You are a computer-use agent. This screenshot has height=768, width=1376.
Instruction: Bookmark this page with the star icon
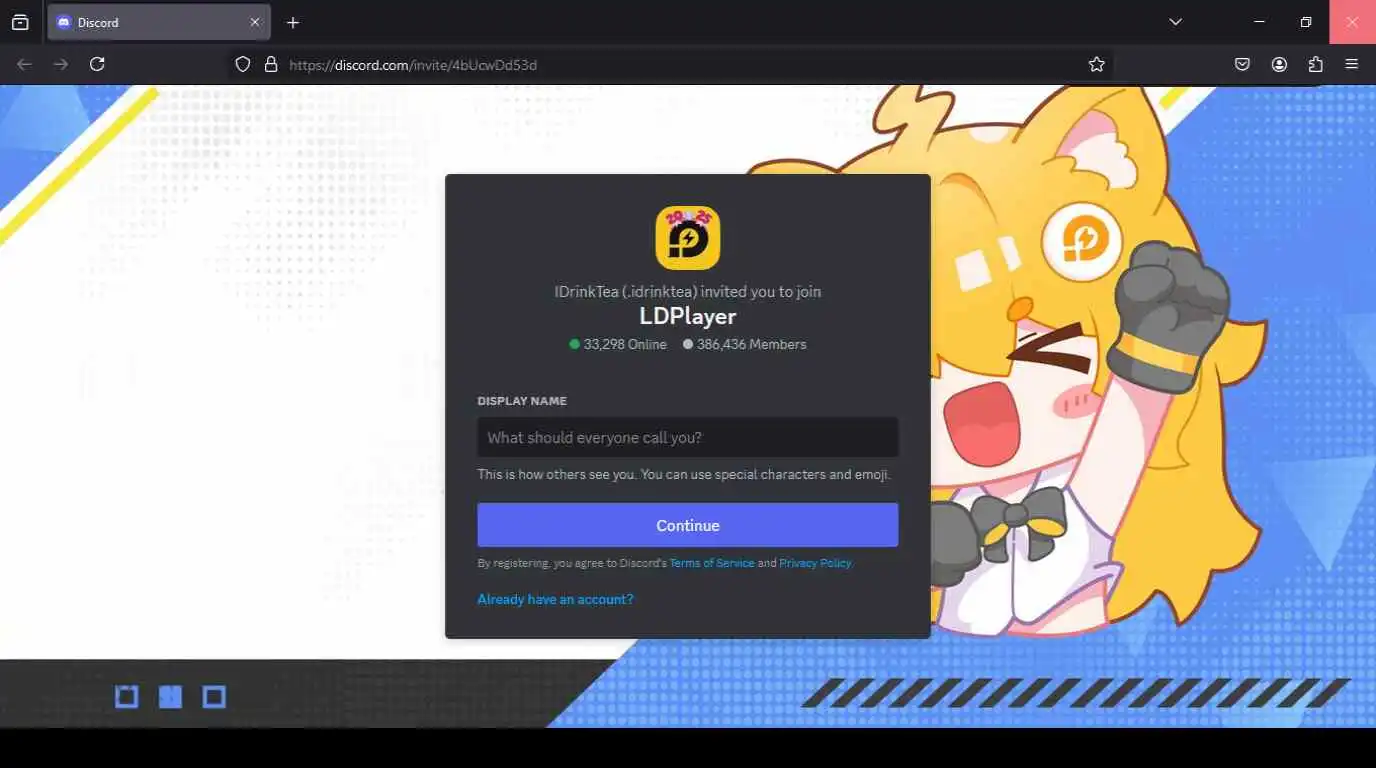pyautogui.click(x=1097, y=64)
